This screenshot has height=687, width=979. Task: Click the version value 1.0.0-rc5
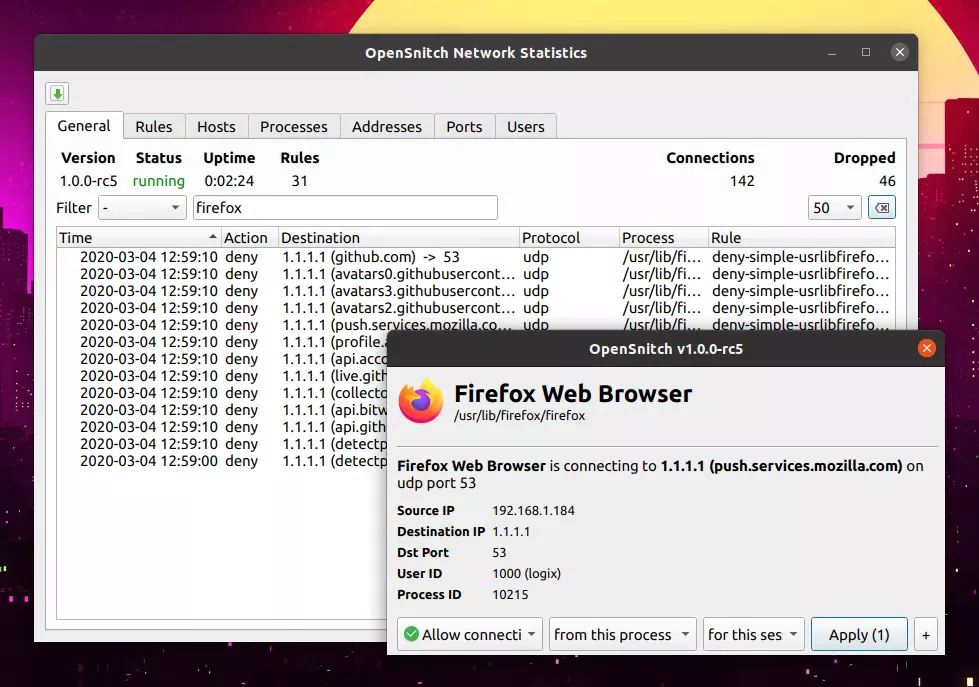coord(88,181)
